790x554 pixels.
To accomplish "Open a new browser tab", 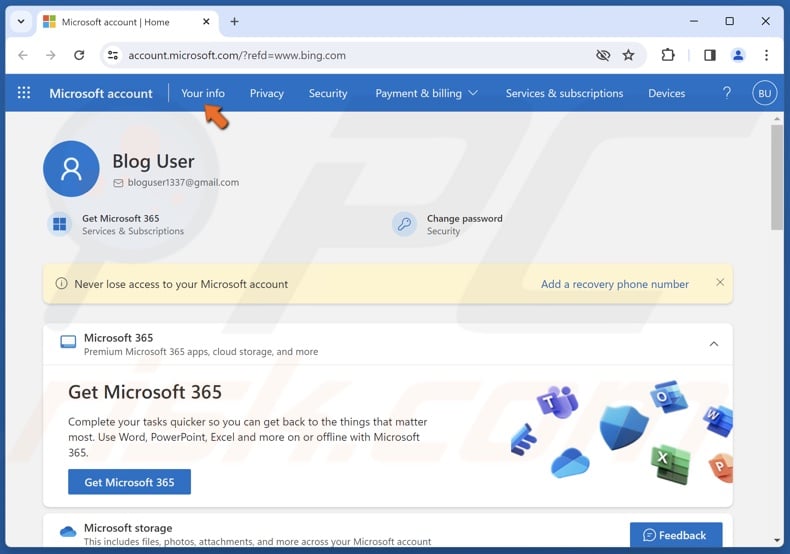I will [234, 22].
